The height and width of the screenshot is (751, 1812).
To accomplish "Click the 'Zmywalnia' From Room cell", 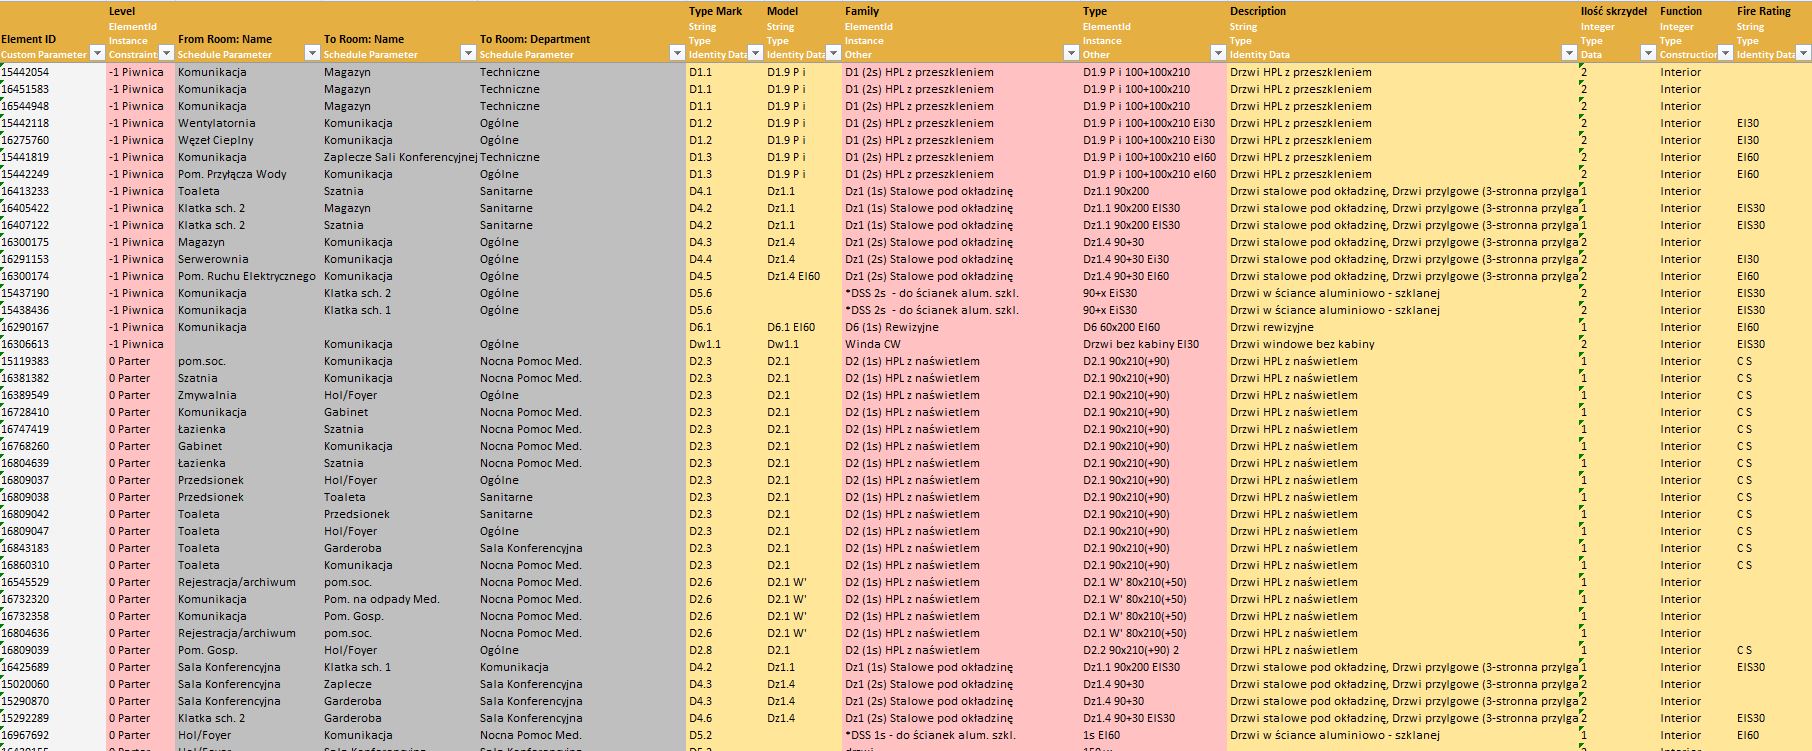I will click(x=207, y=395).
